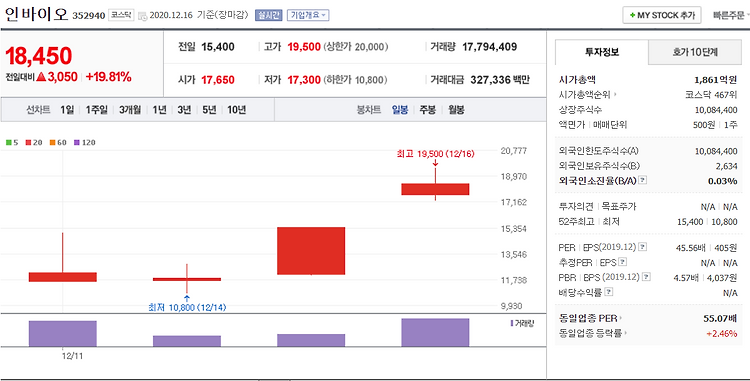
Task: Select the 1주일 line chart period
Action: [97, 110]
